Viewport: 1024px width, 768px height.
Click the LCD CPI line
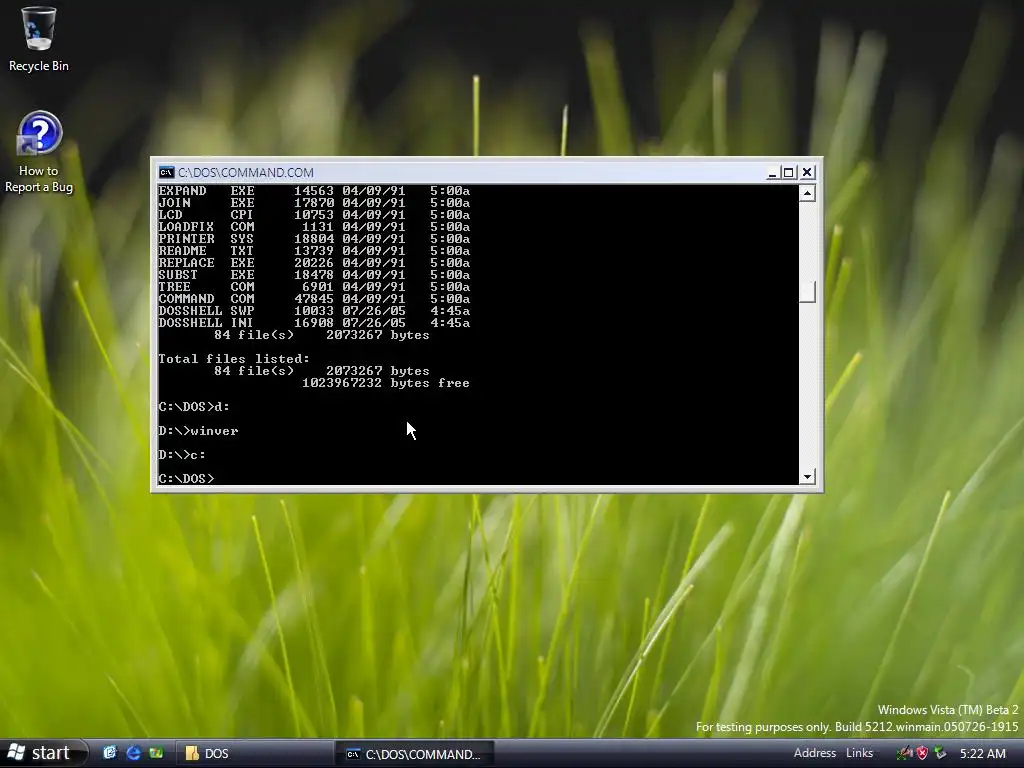[314, 215]
